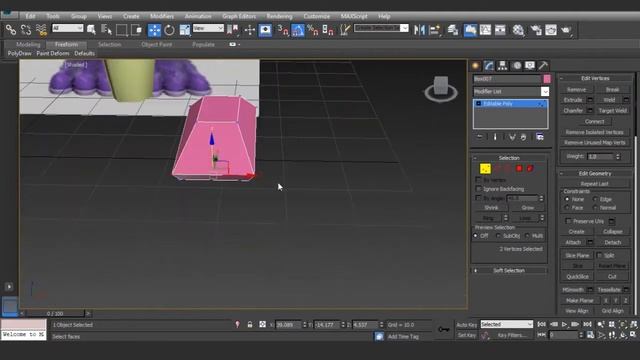This screenshot has height=360, width=640.
Task: Click the Bind to Space Warp icon
Action: pos(41,30)
